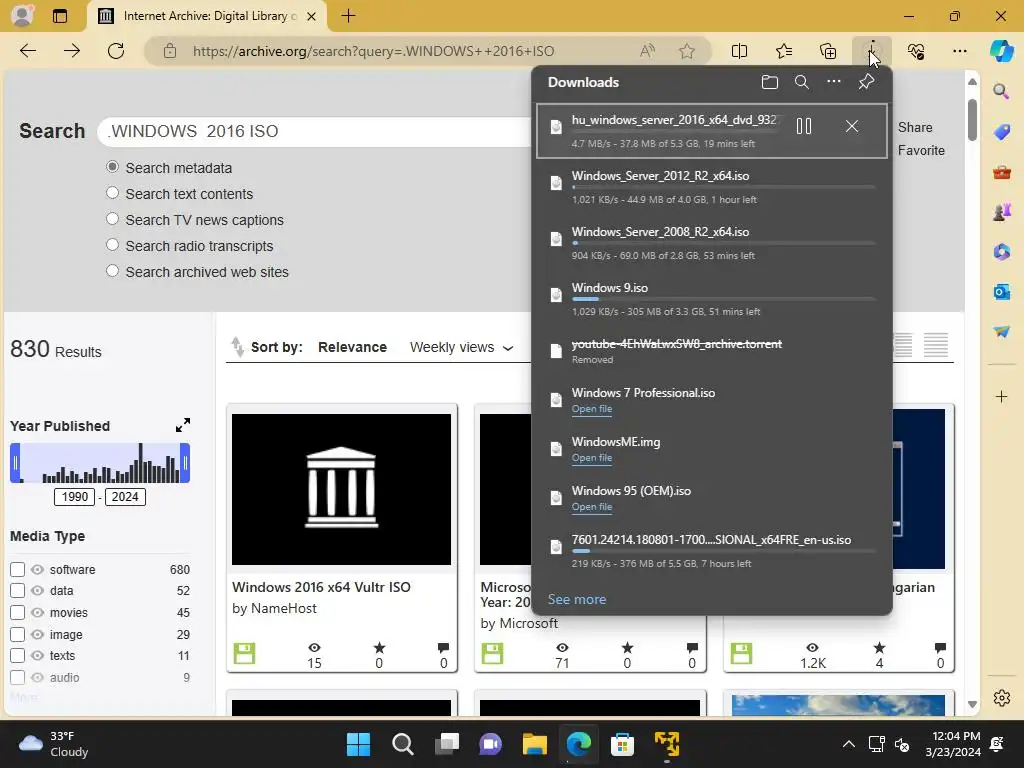This screenshot has height=768, width=1024.
Task: Check the image media type box
Action: click(x=18, y=634)
